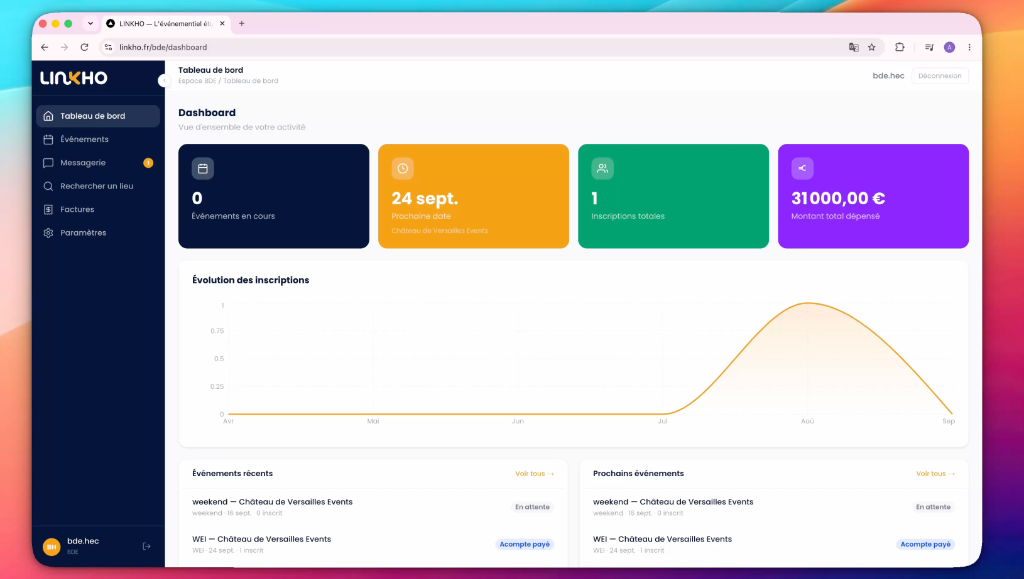
Task: Expand the tab search dropdown arrow
Action: [x=90, y=23]
